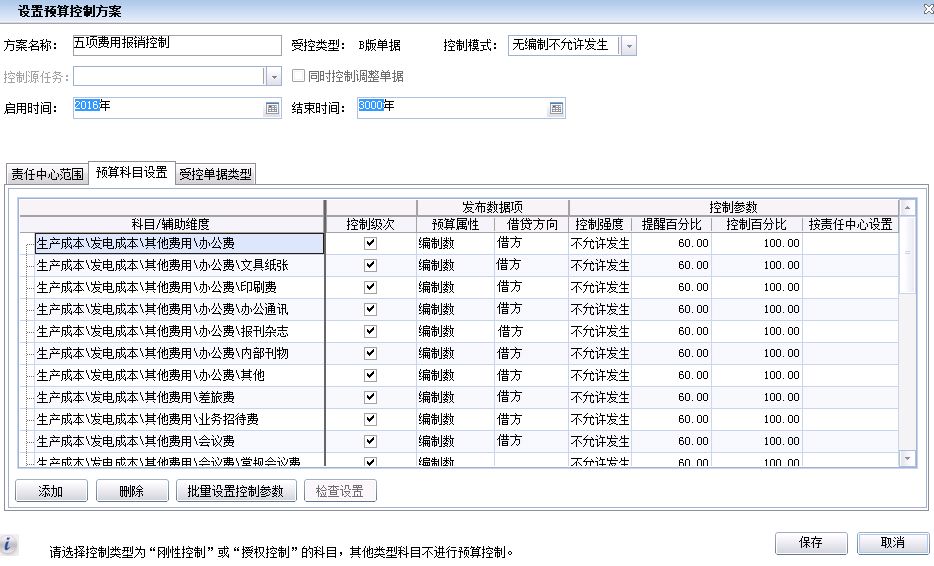The width and height of the screenshot is (934, 566).
Task: Click the 方案名称 input field
Action: coord(177,46)
